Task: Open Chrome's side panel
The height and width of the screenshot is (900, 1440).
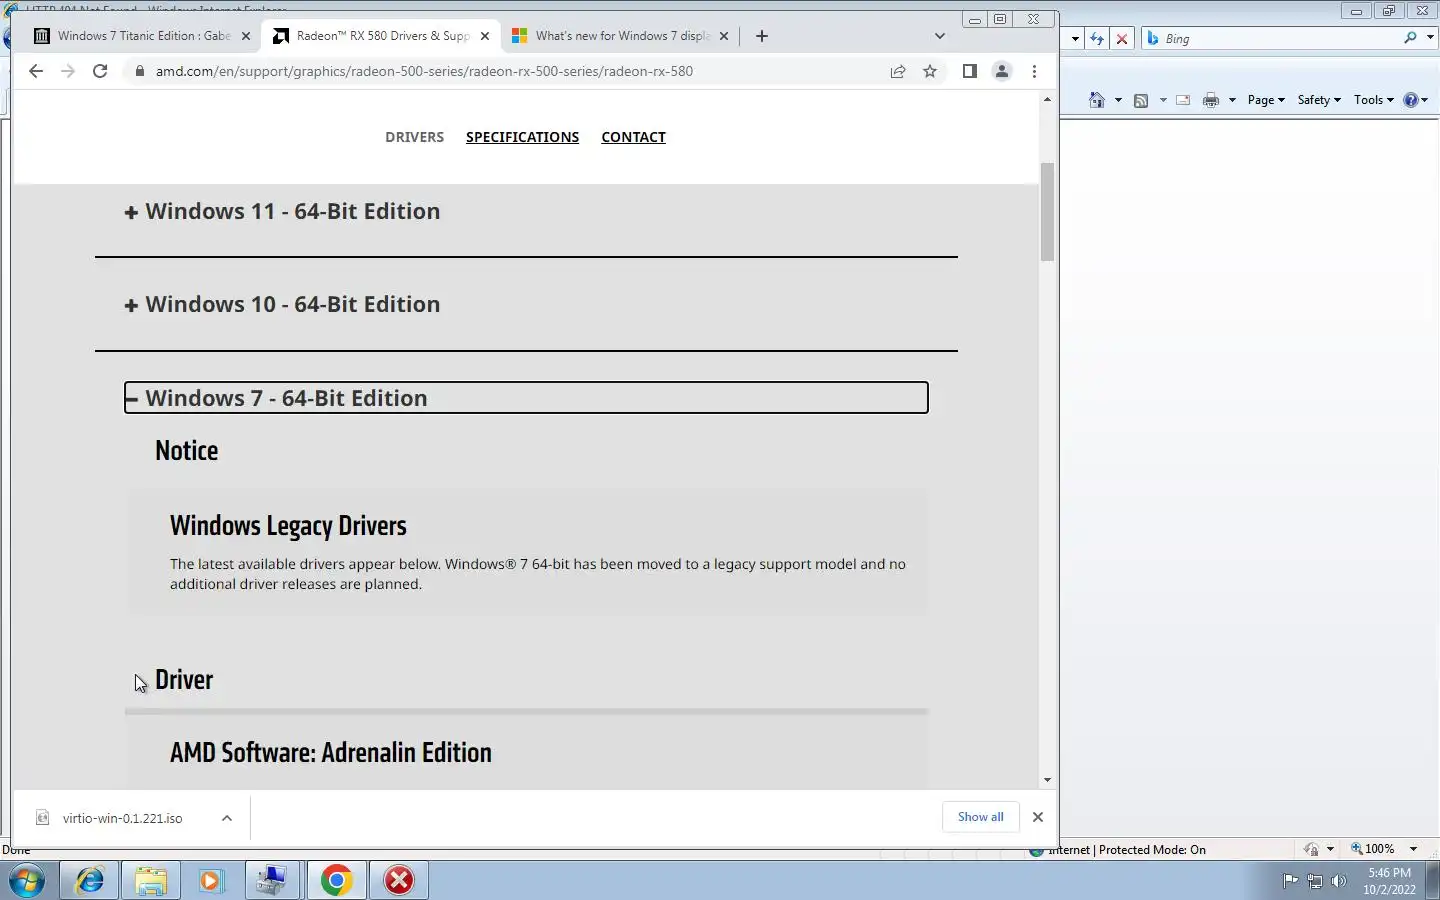Action: [x=969, y=71]
